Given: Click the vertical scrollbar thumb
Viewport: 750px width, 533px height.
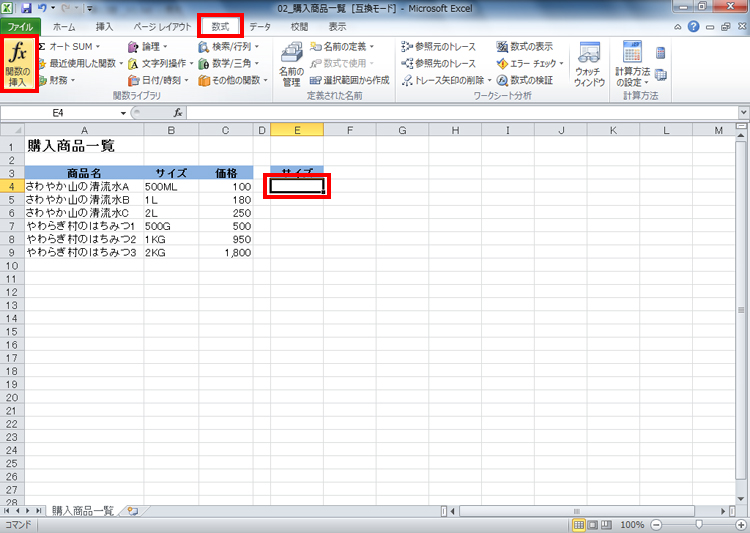Looking at the screenshot, I should [741, 310].
